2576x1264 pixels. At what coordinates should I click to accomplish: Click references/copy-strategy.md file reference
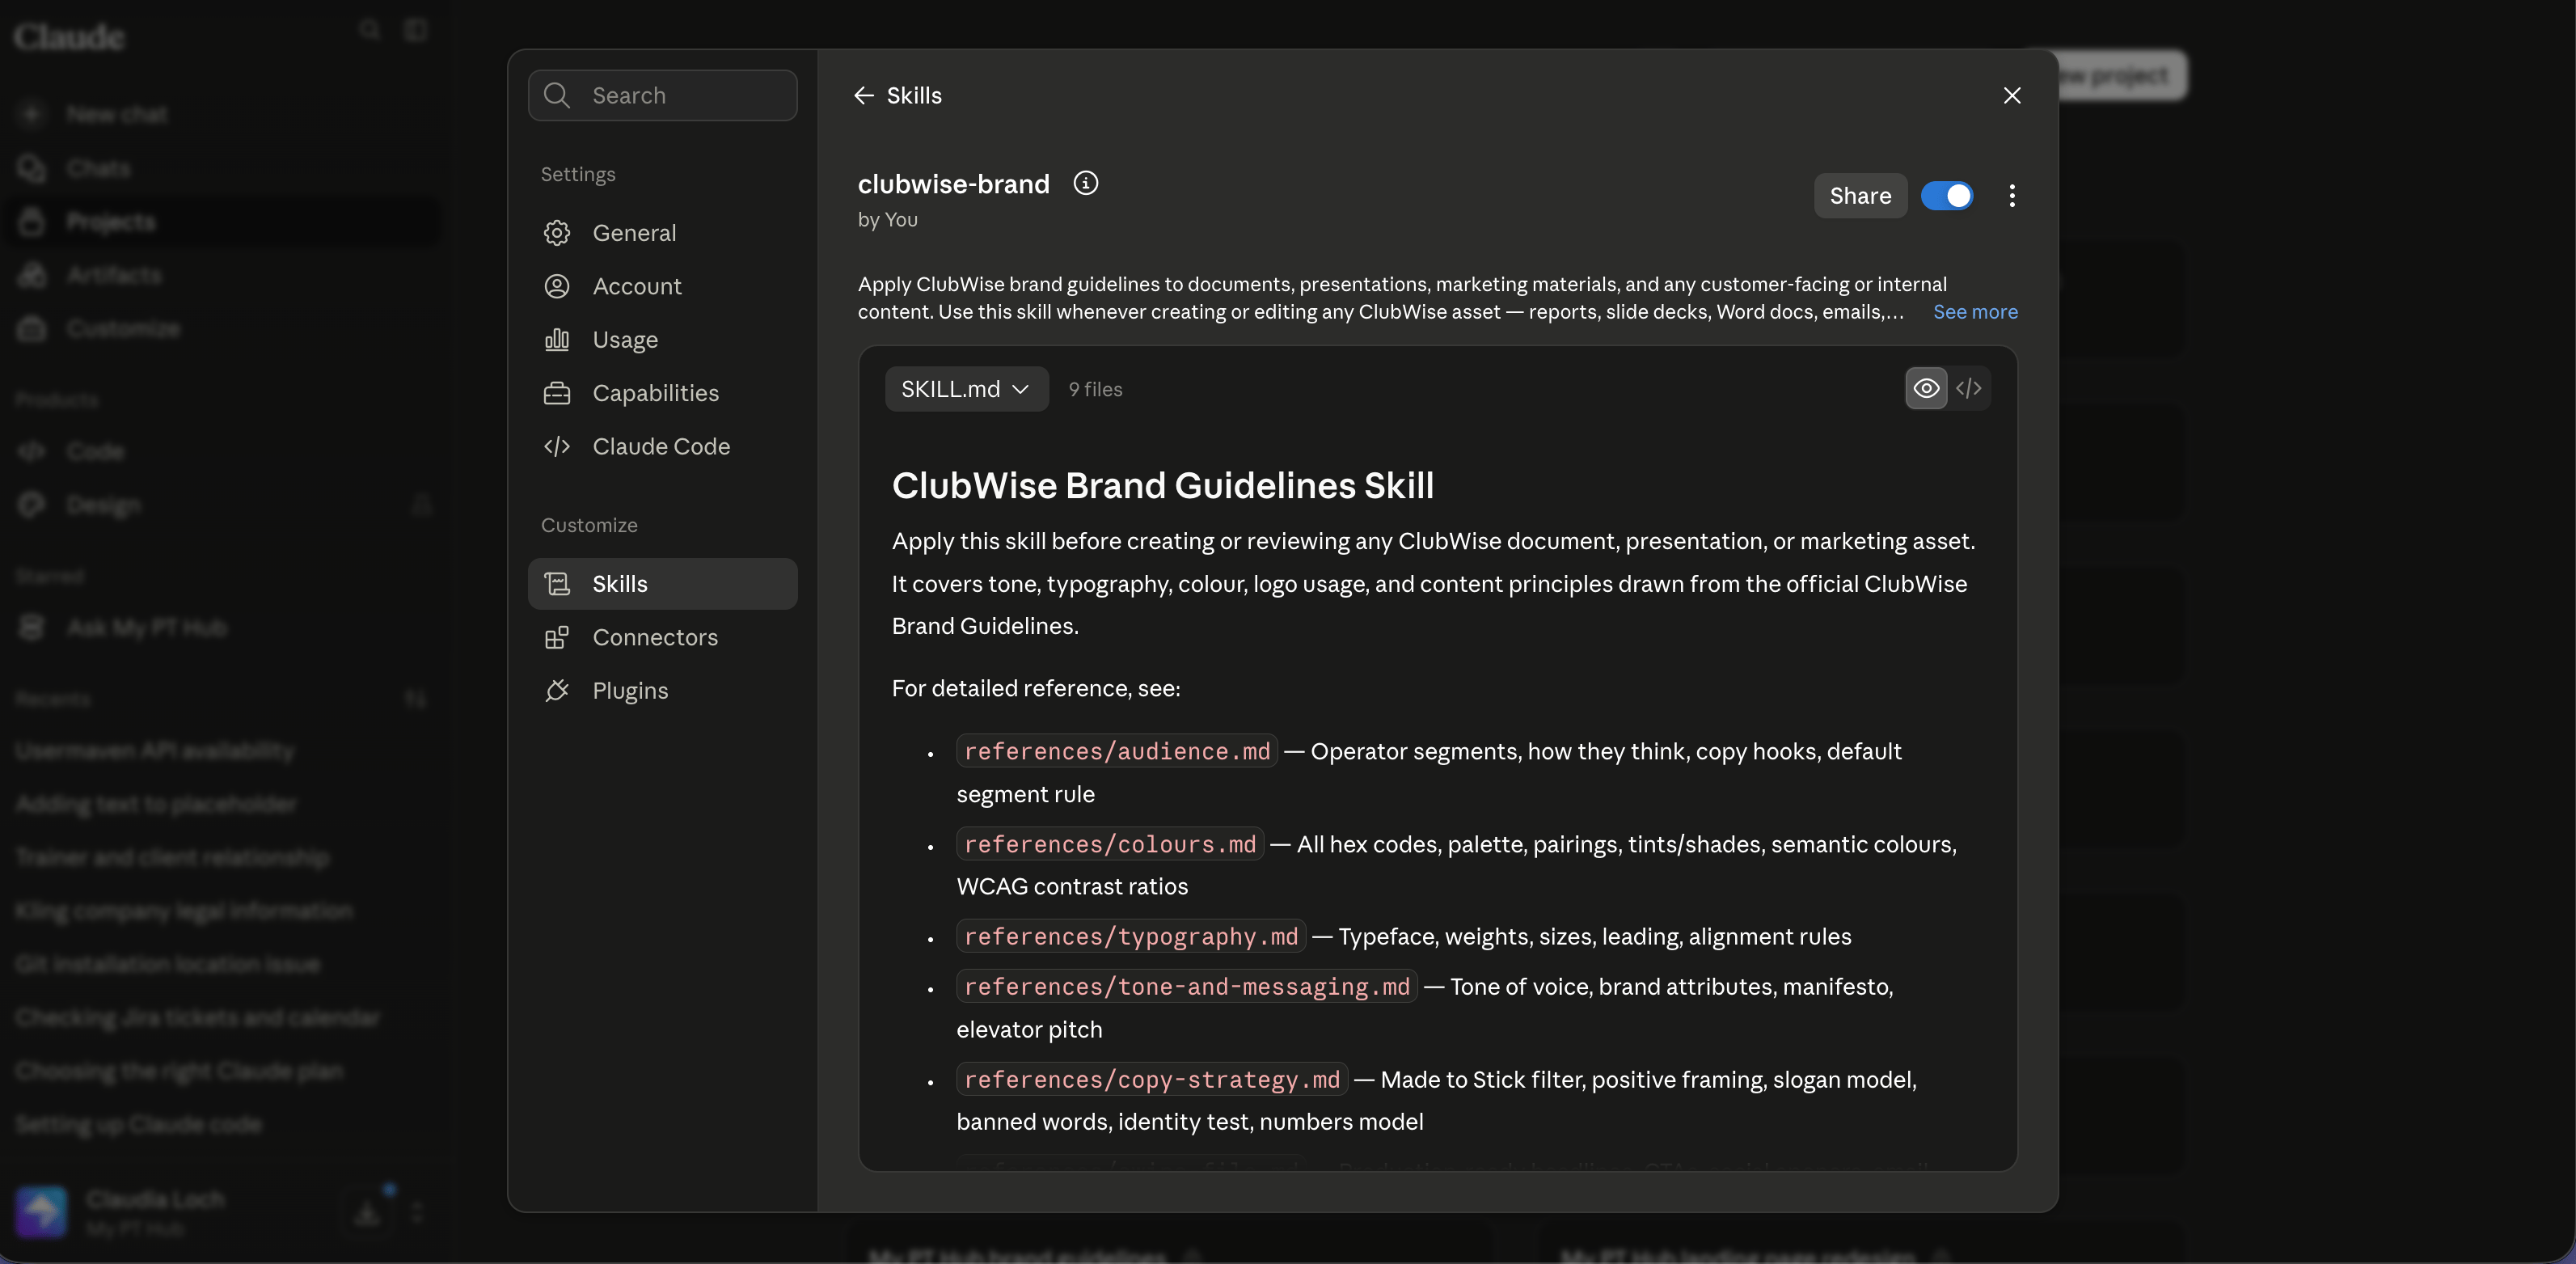pyautogui.click(x=1152, y=1079)
